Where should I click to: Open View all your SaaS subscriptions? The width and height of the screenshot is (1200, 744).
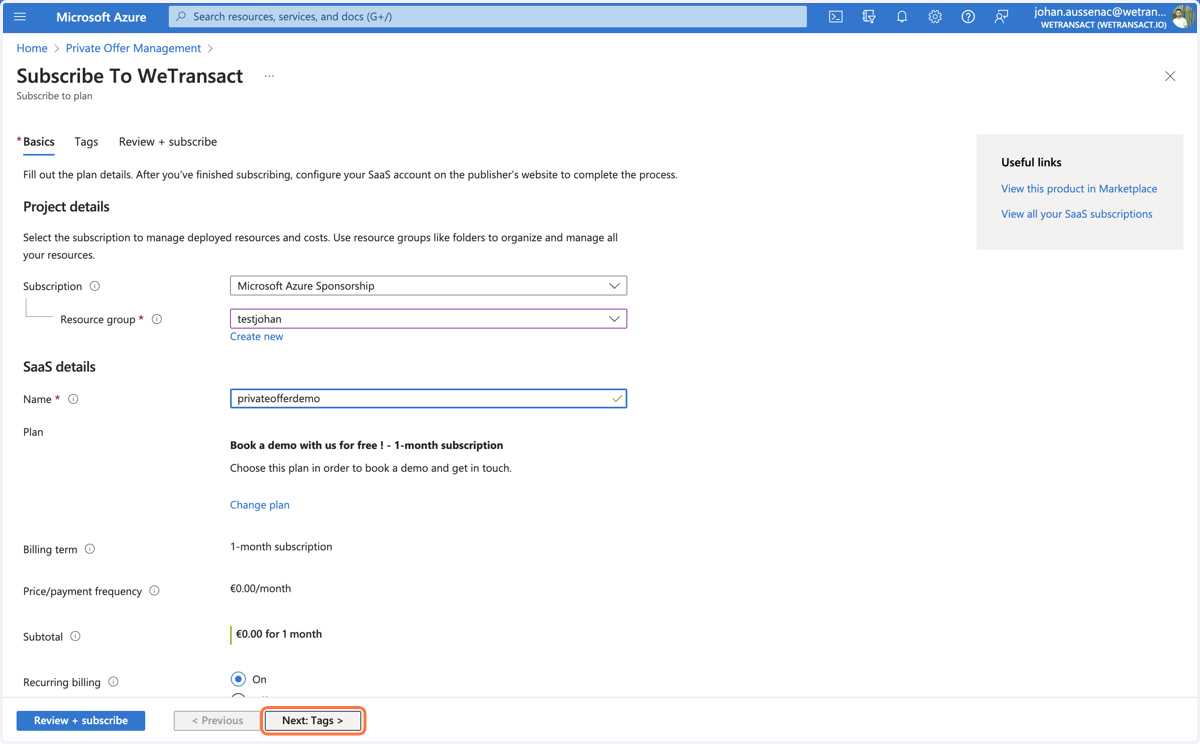[x=1076, y=214]
